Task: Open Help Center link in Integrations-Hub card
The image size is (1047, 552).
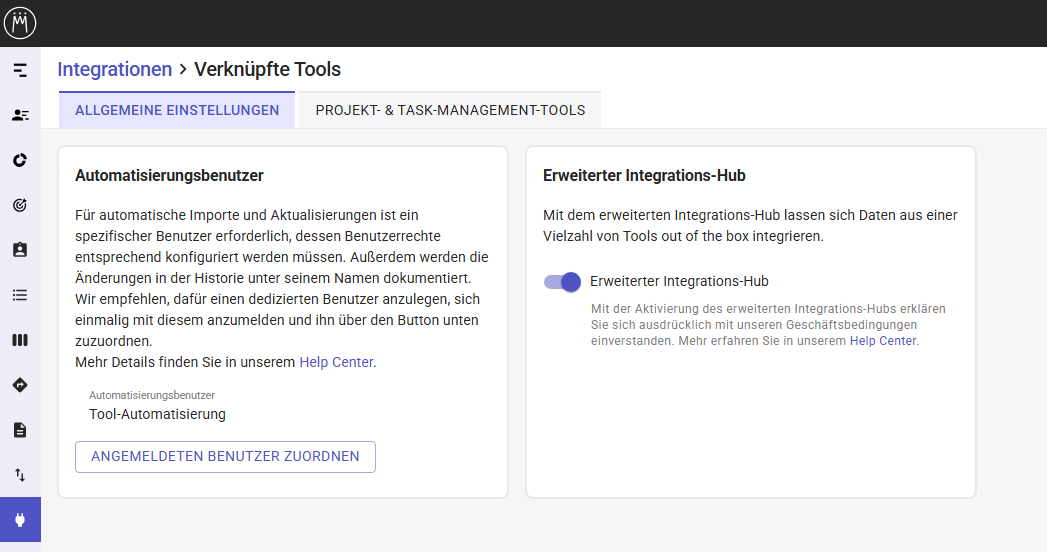Action: click(x=883, y=341)
